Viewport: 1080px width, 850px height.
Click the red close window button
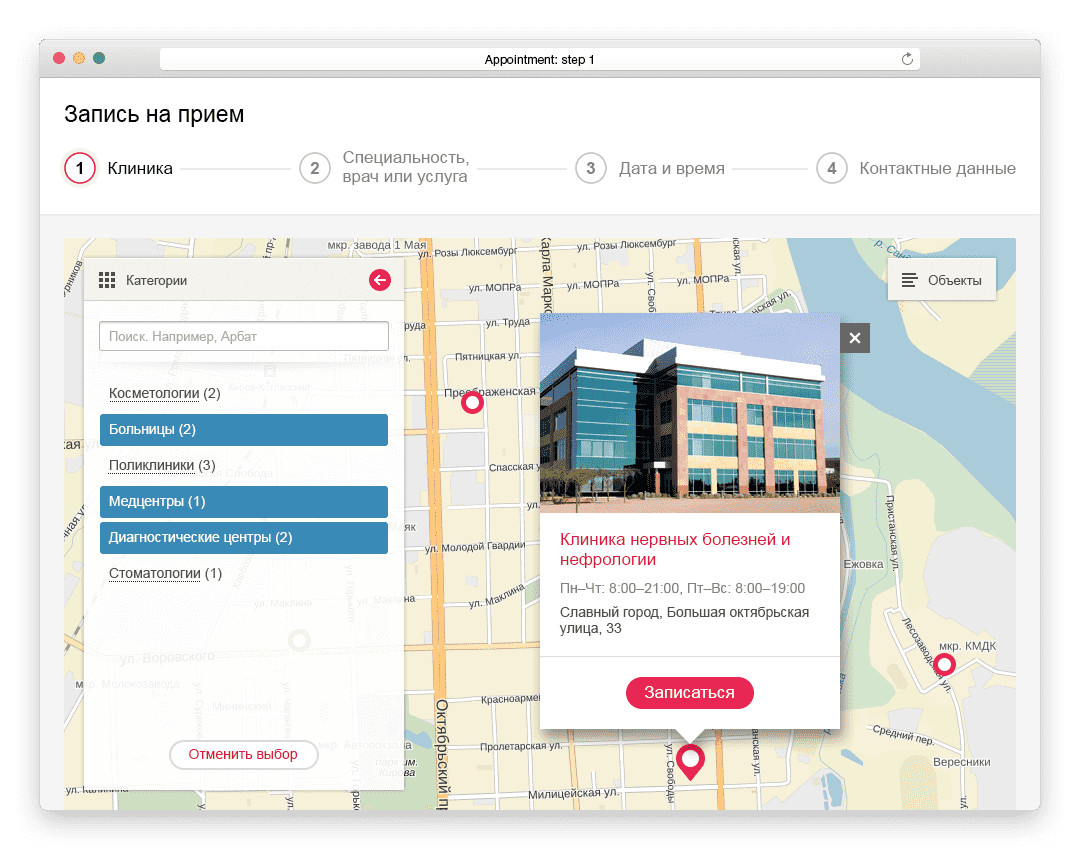[59, 58]
